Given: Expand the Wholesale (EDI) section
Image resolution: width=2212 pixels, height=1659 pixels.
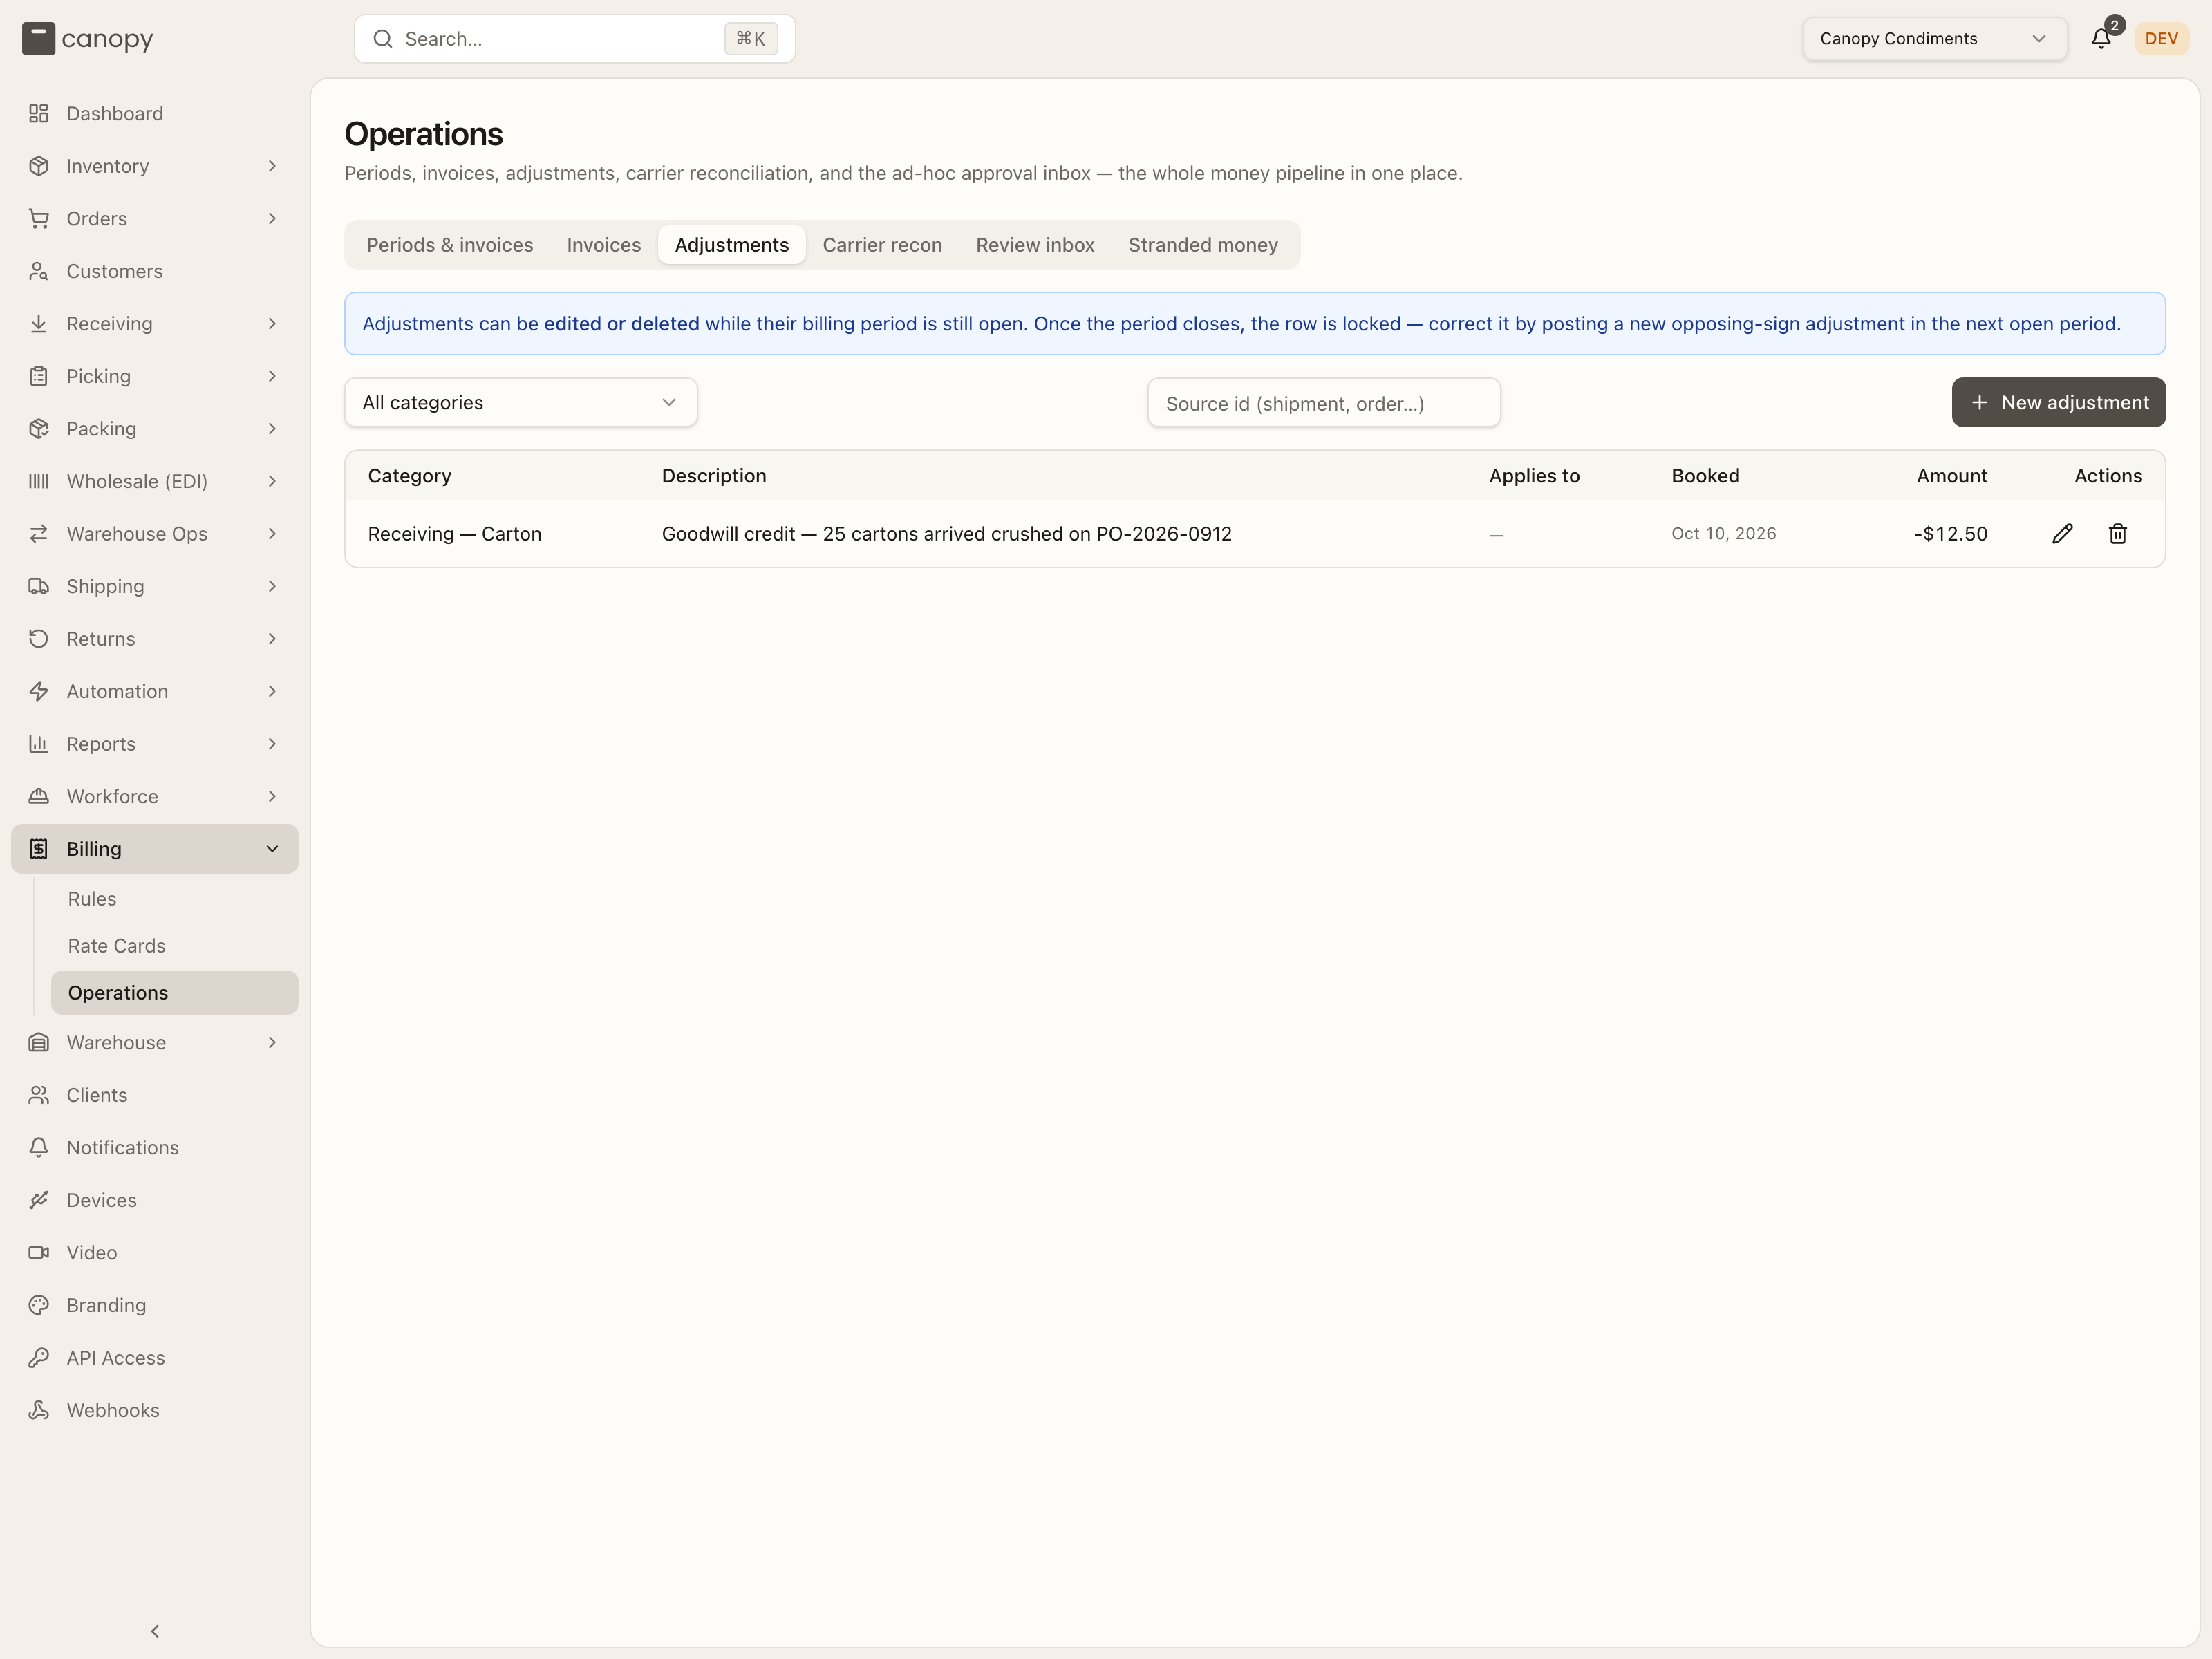Looking at the screenshot, I should 155,481.
